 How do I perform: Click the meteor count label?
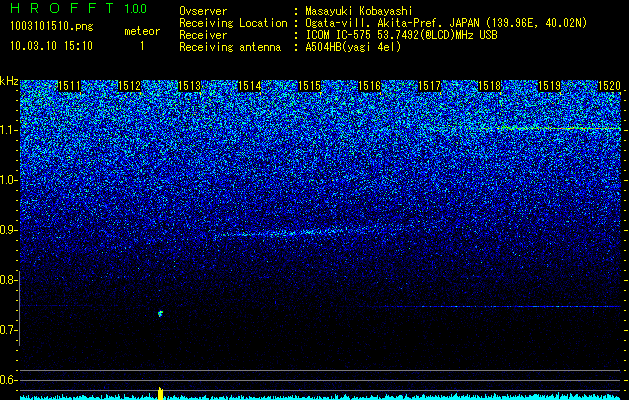(x=142, y=31)
